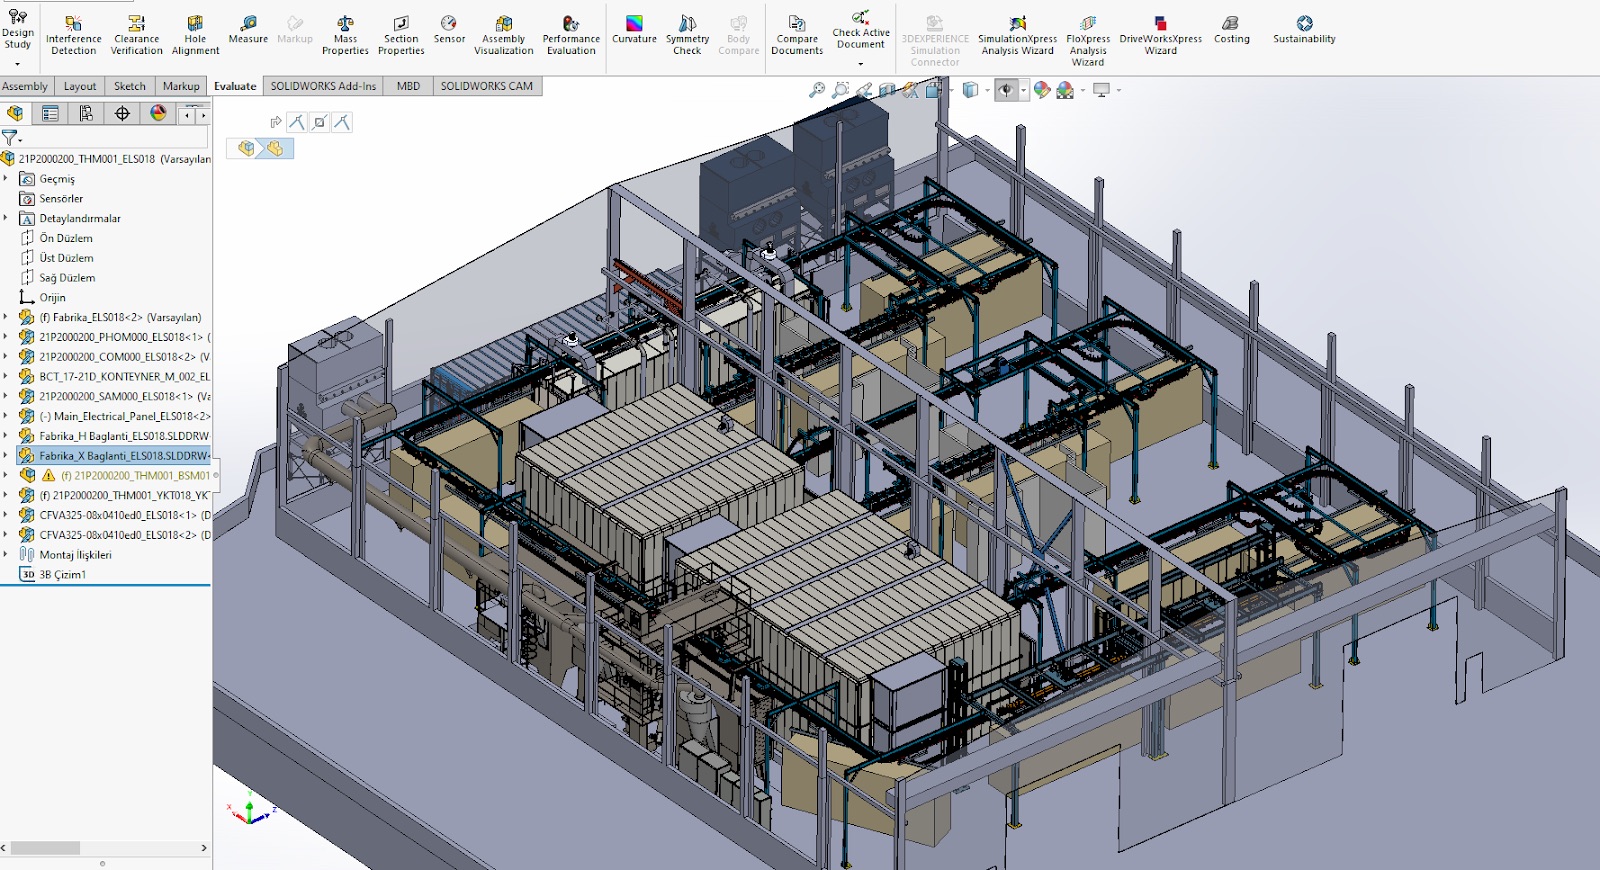Run the Symmetry Check

[687, 35]
